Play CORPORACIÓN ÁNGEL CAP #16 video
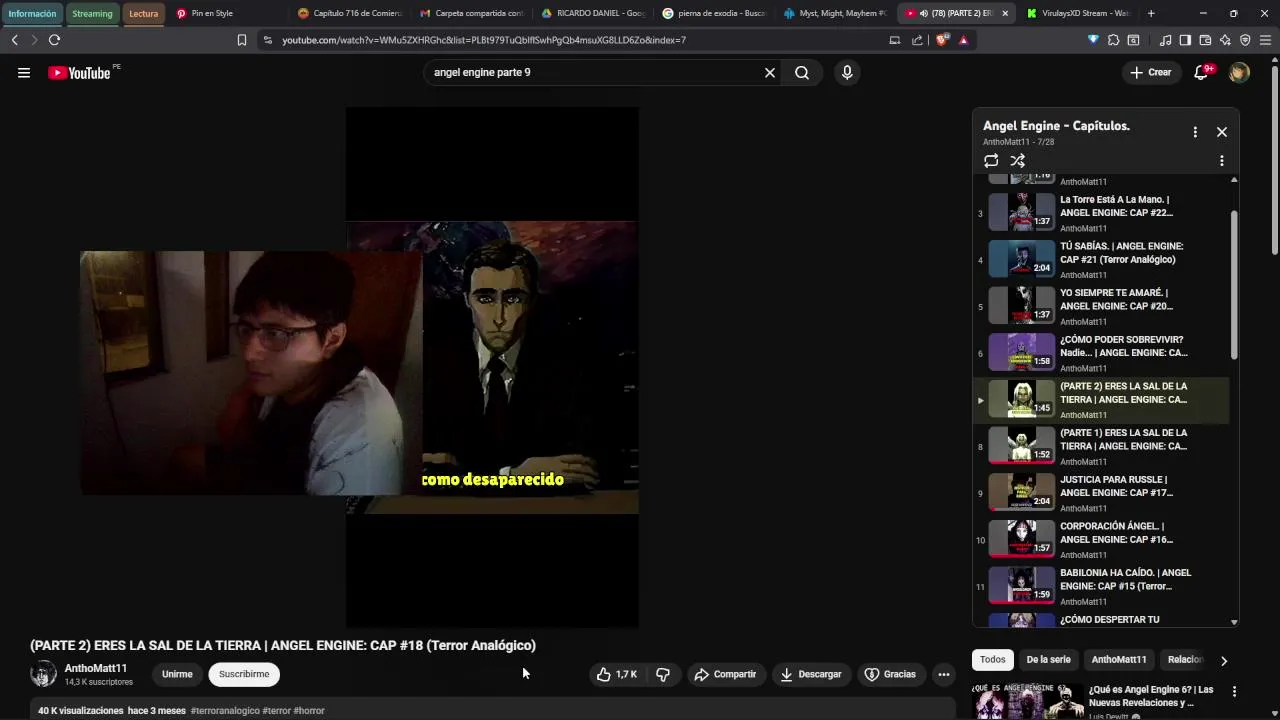This screenshot has height=720, width=1280. point(1102,539)
